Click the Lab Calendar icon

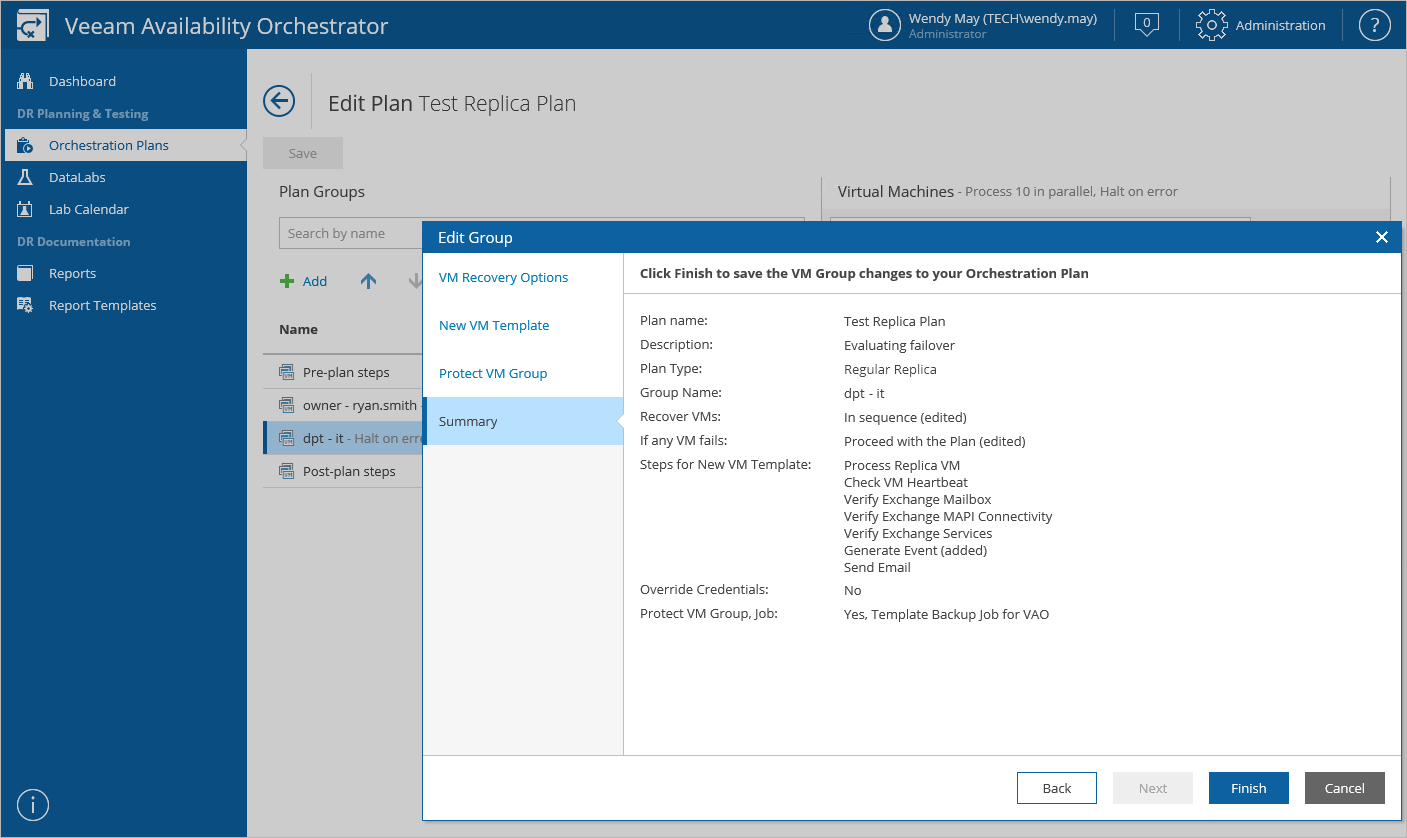click(26, 209)
